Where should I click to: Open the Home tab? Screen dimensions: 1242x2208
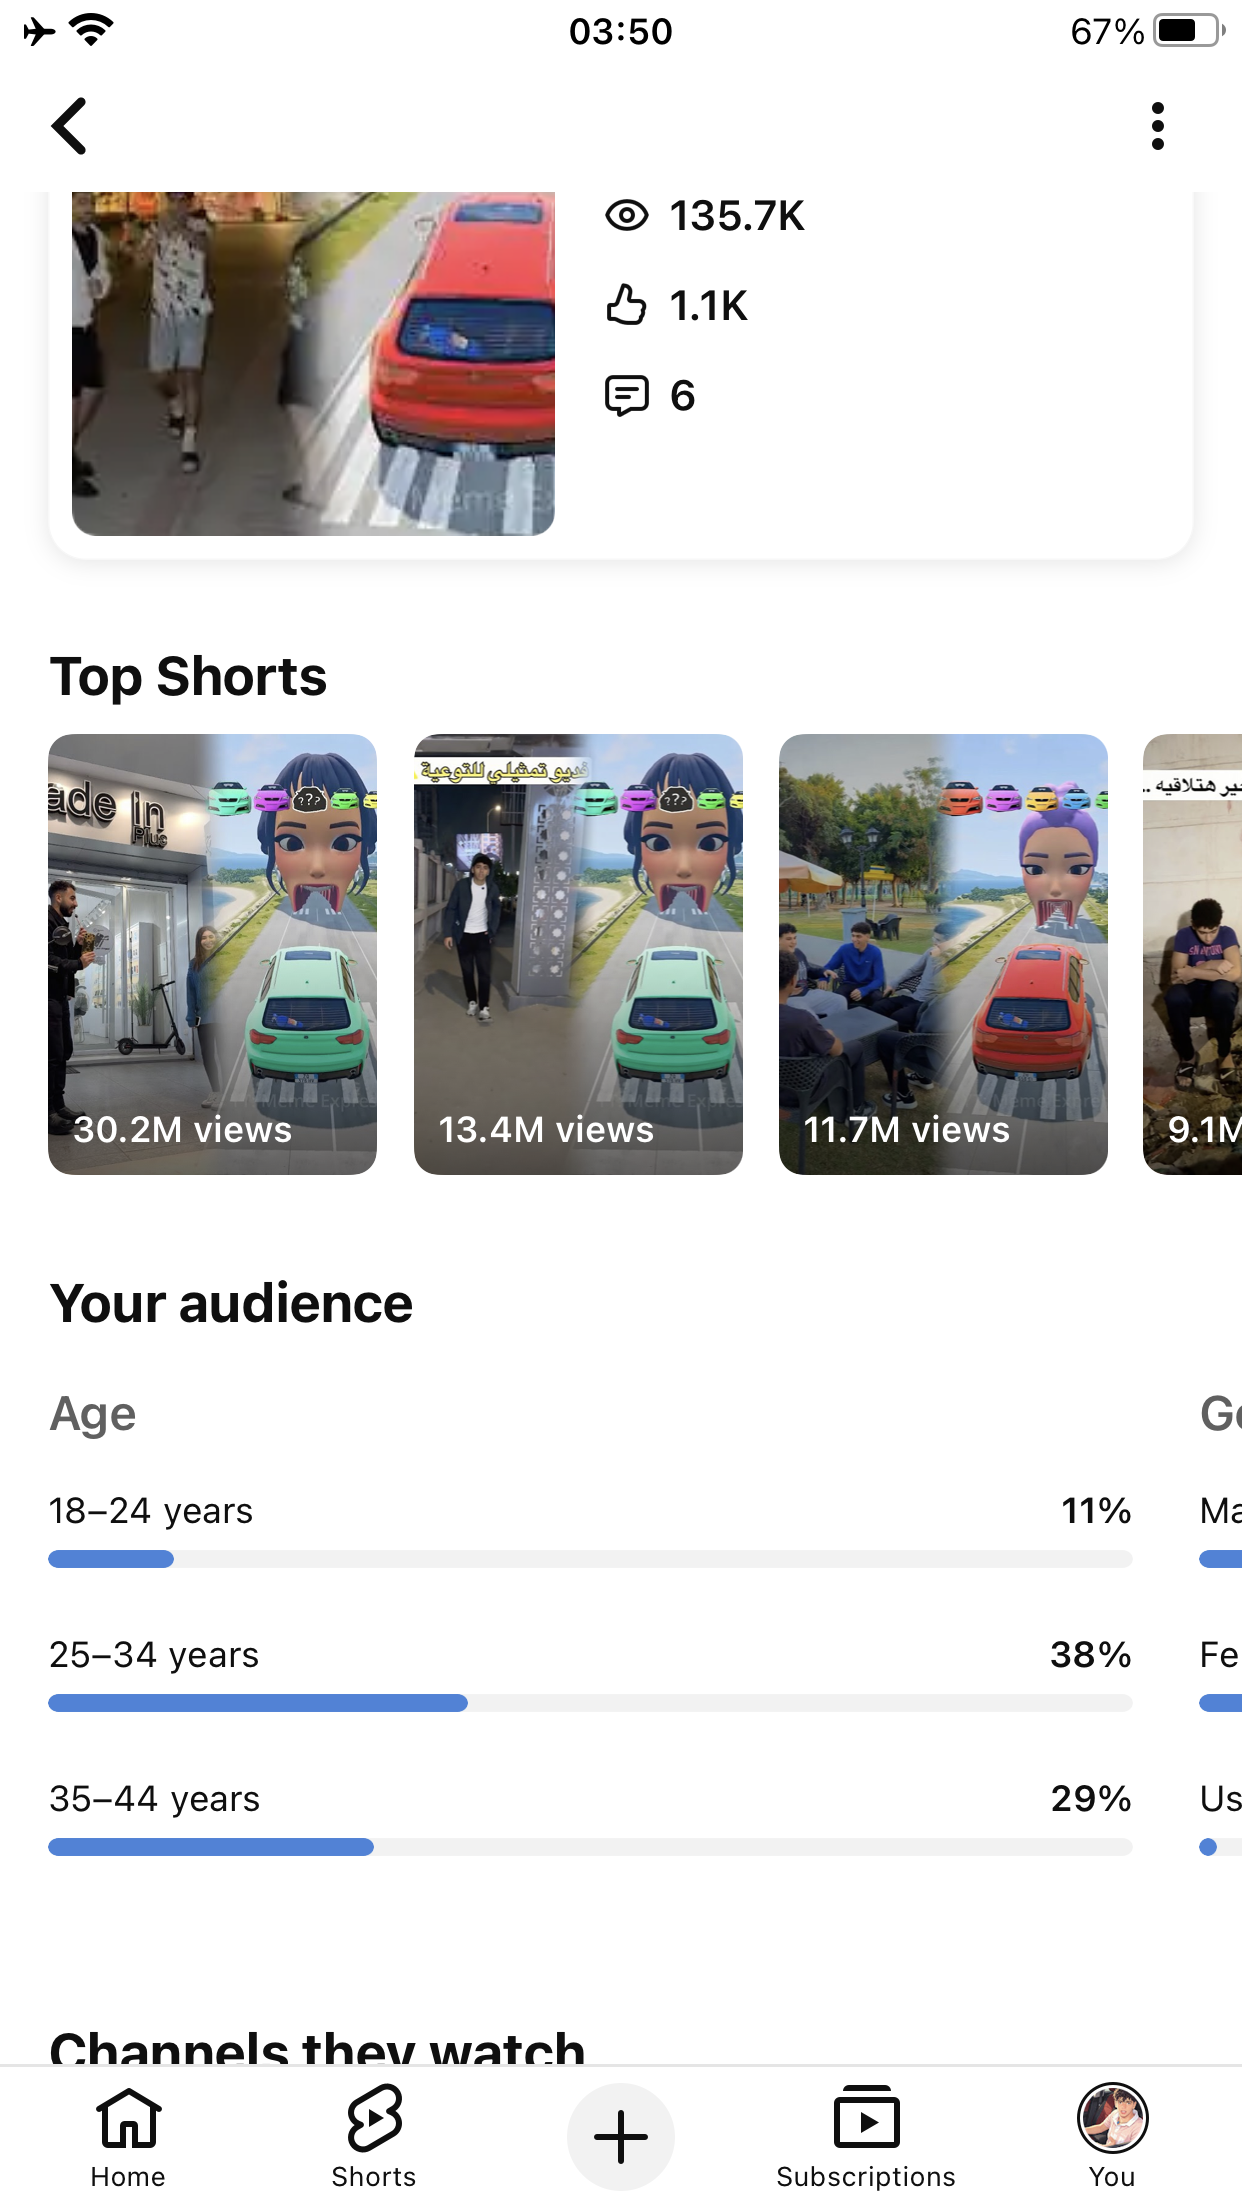click(128, 2138)
